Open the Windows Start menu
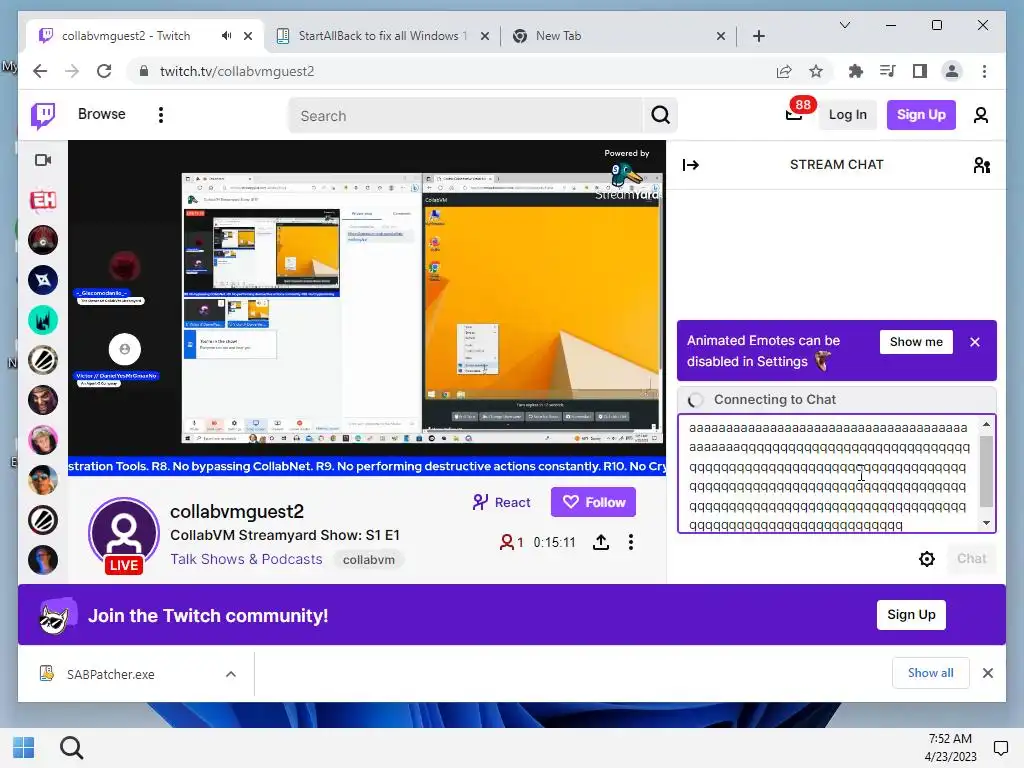This screenshot has height=768, width=1024. (24, 748)
